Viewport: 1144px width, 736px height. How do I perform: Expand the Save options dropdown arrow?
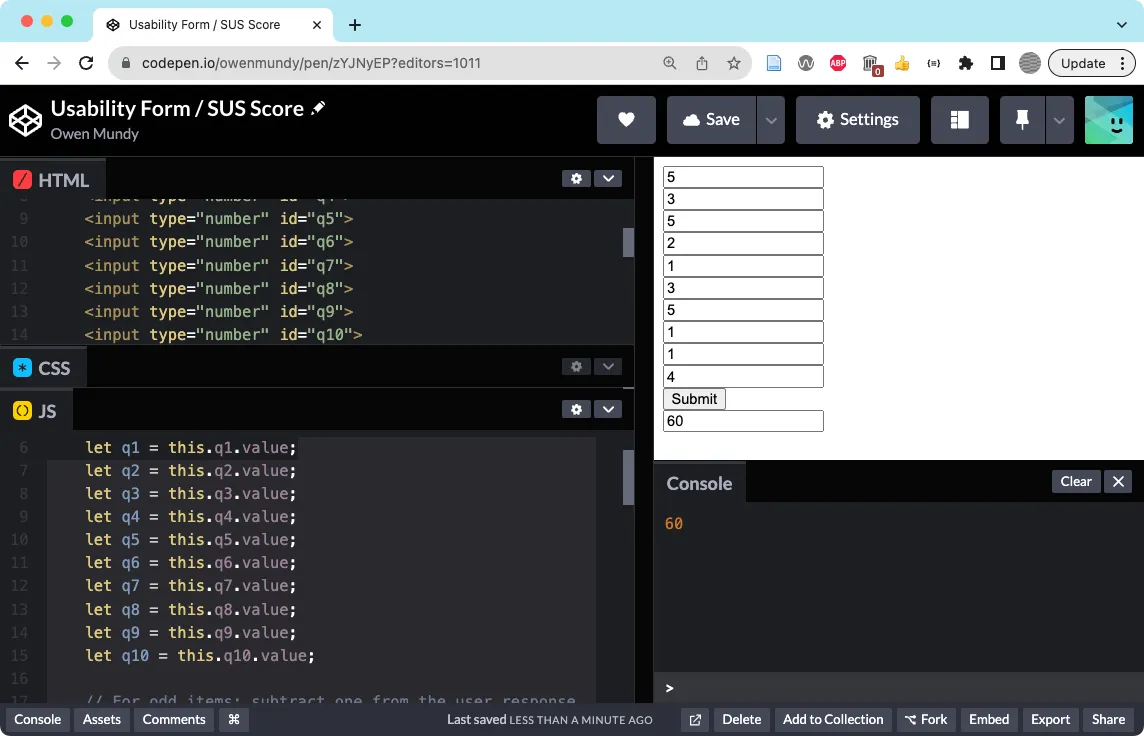(770, 120)
